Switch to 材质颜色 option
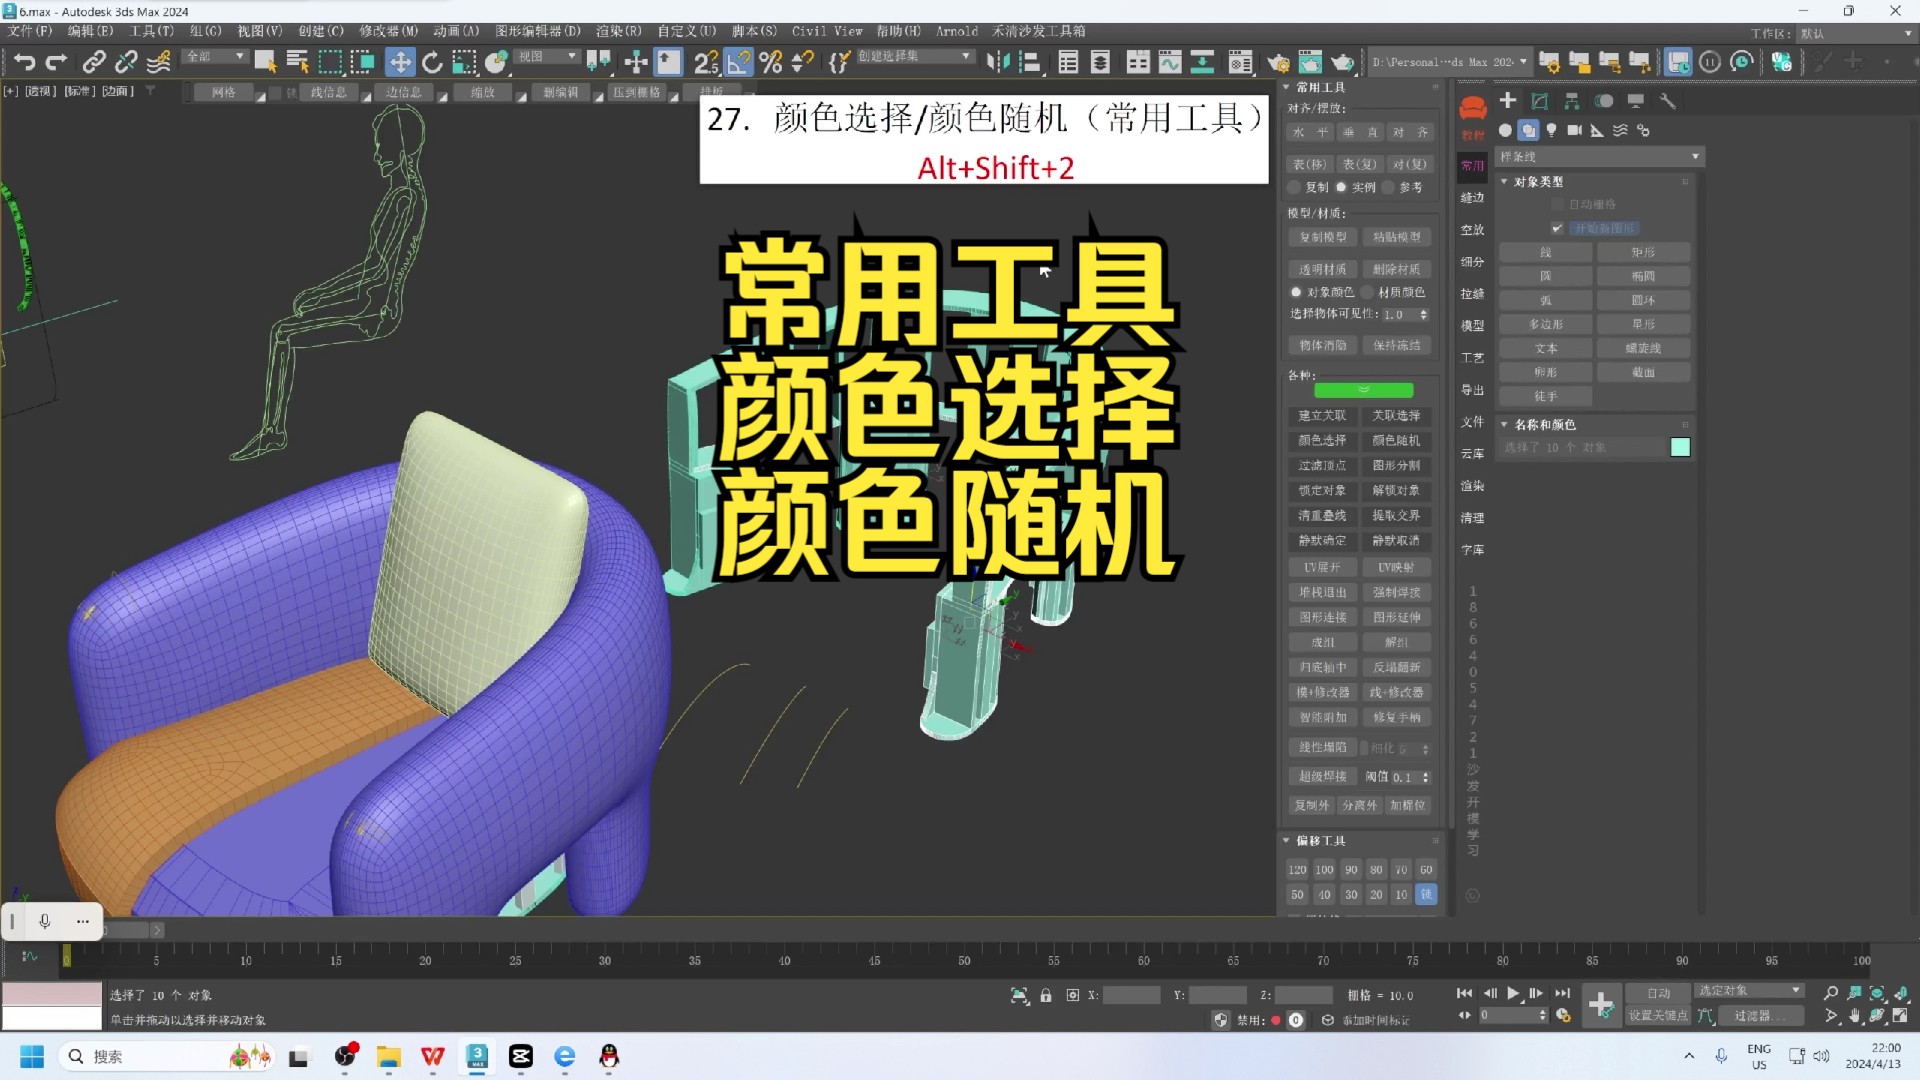This screenshot has height=1080, width=1920. [1368, 292]
